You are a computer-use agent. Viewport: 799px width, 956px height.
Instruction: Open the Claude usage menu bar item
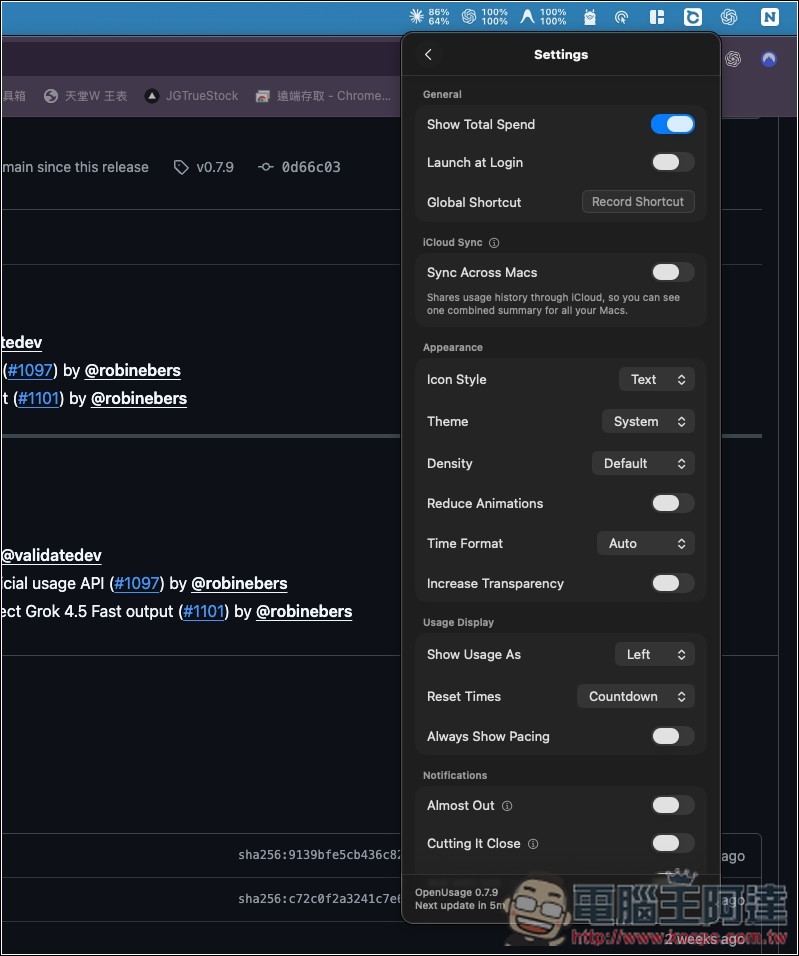point(429,16)
